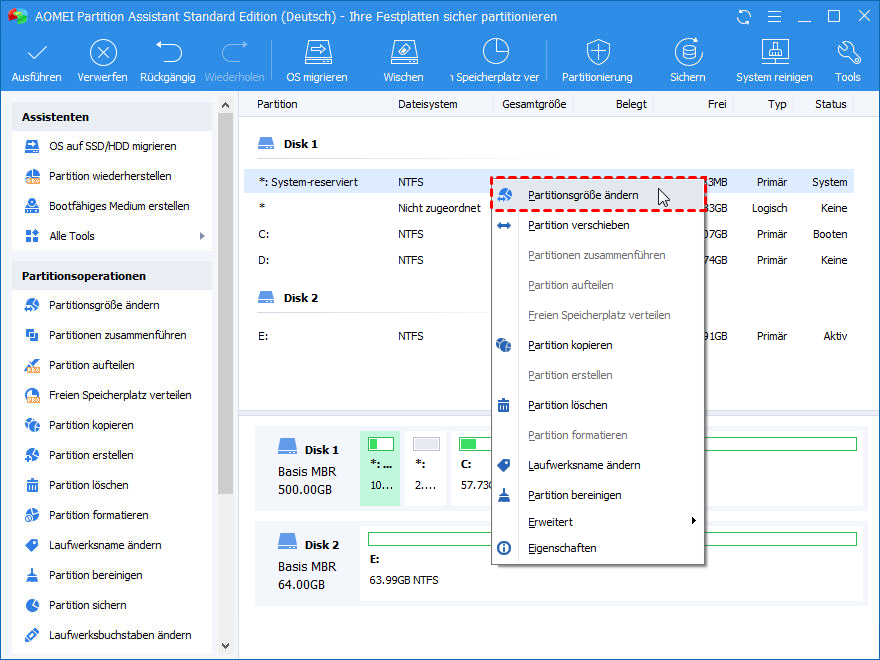Click the Rückgängig undo arrow
880x660 pixels.
coord(168,52)
